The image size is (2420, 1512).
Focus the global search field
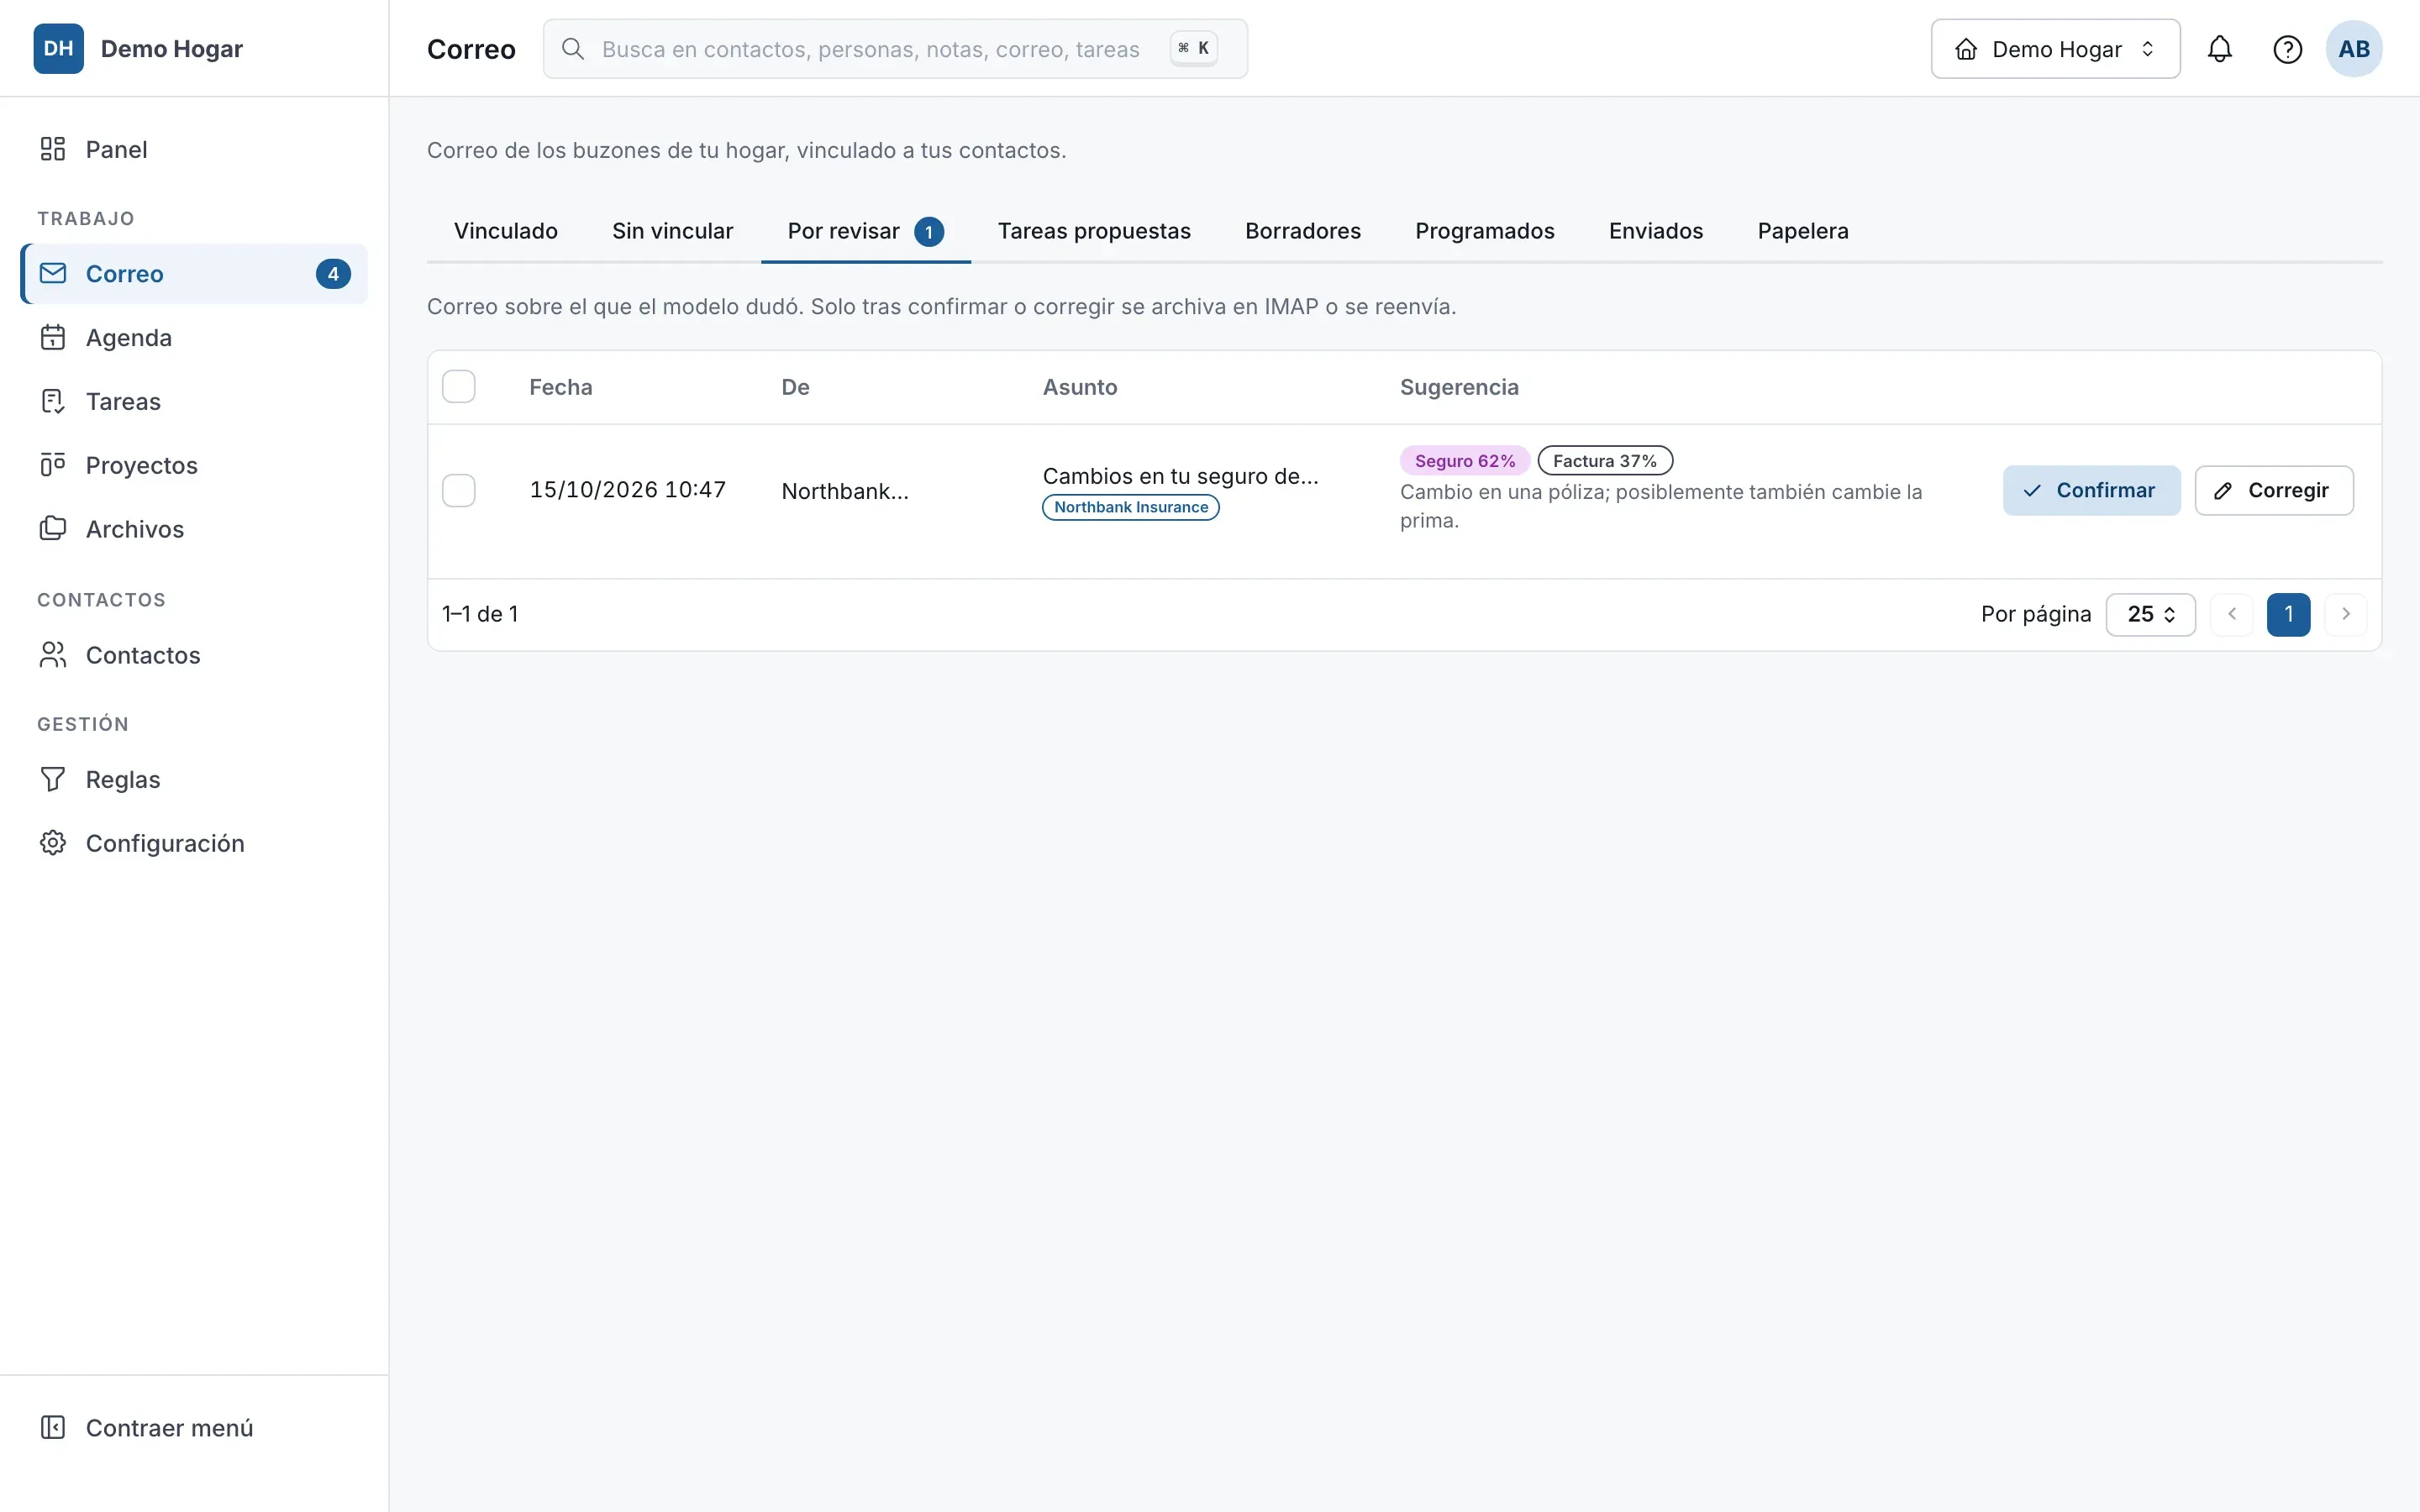click(x=895, y=49)
